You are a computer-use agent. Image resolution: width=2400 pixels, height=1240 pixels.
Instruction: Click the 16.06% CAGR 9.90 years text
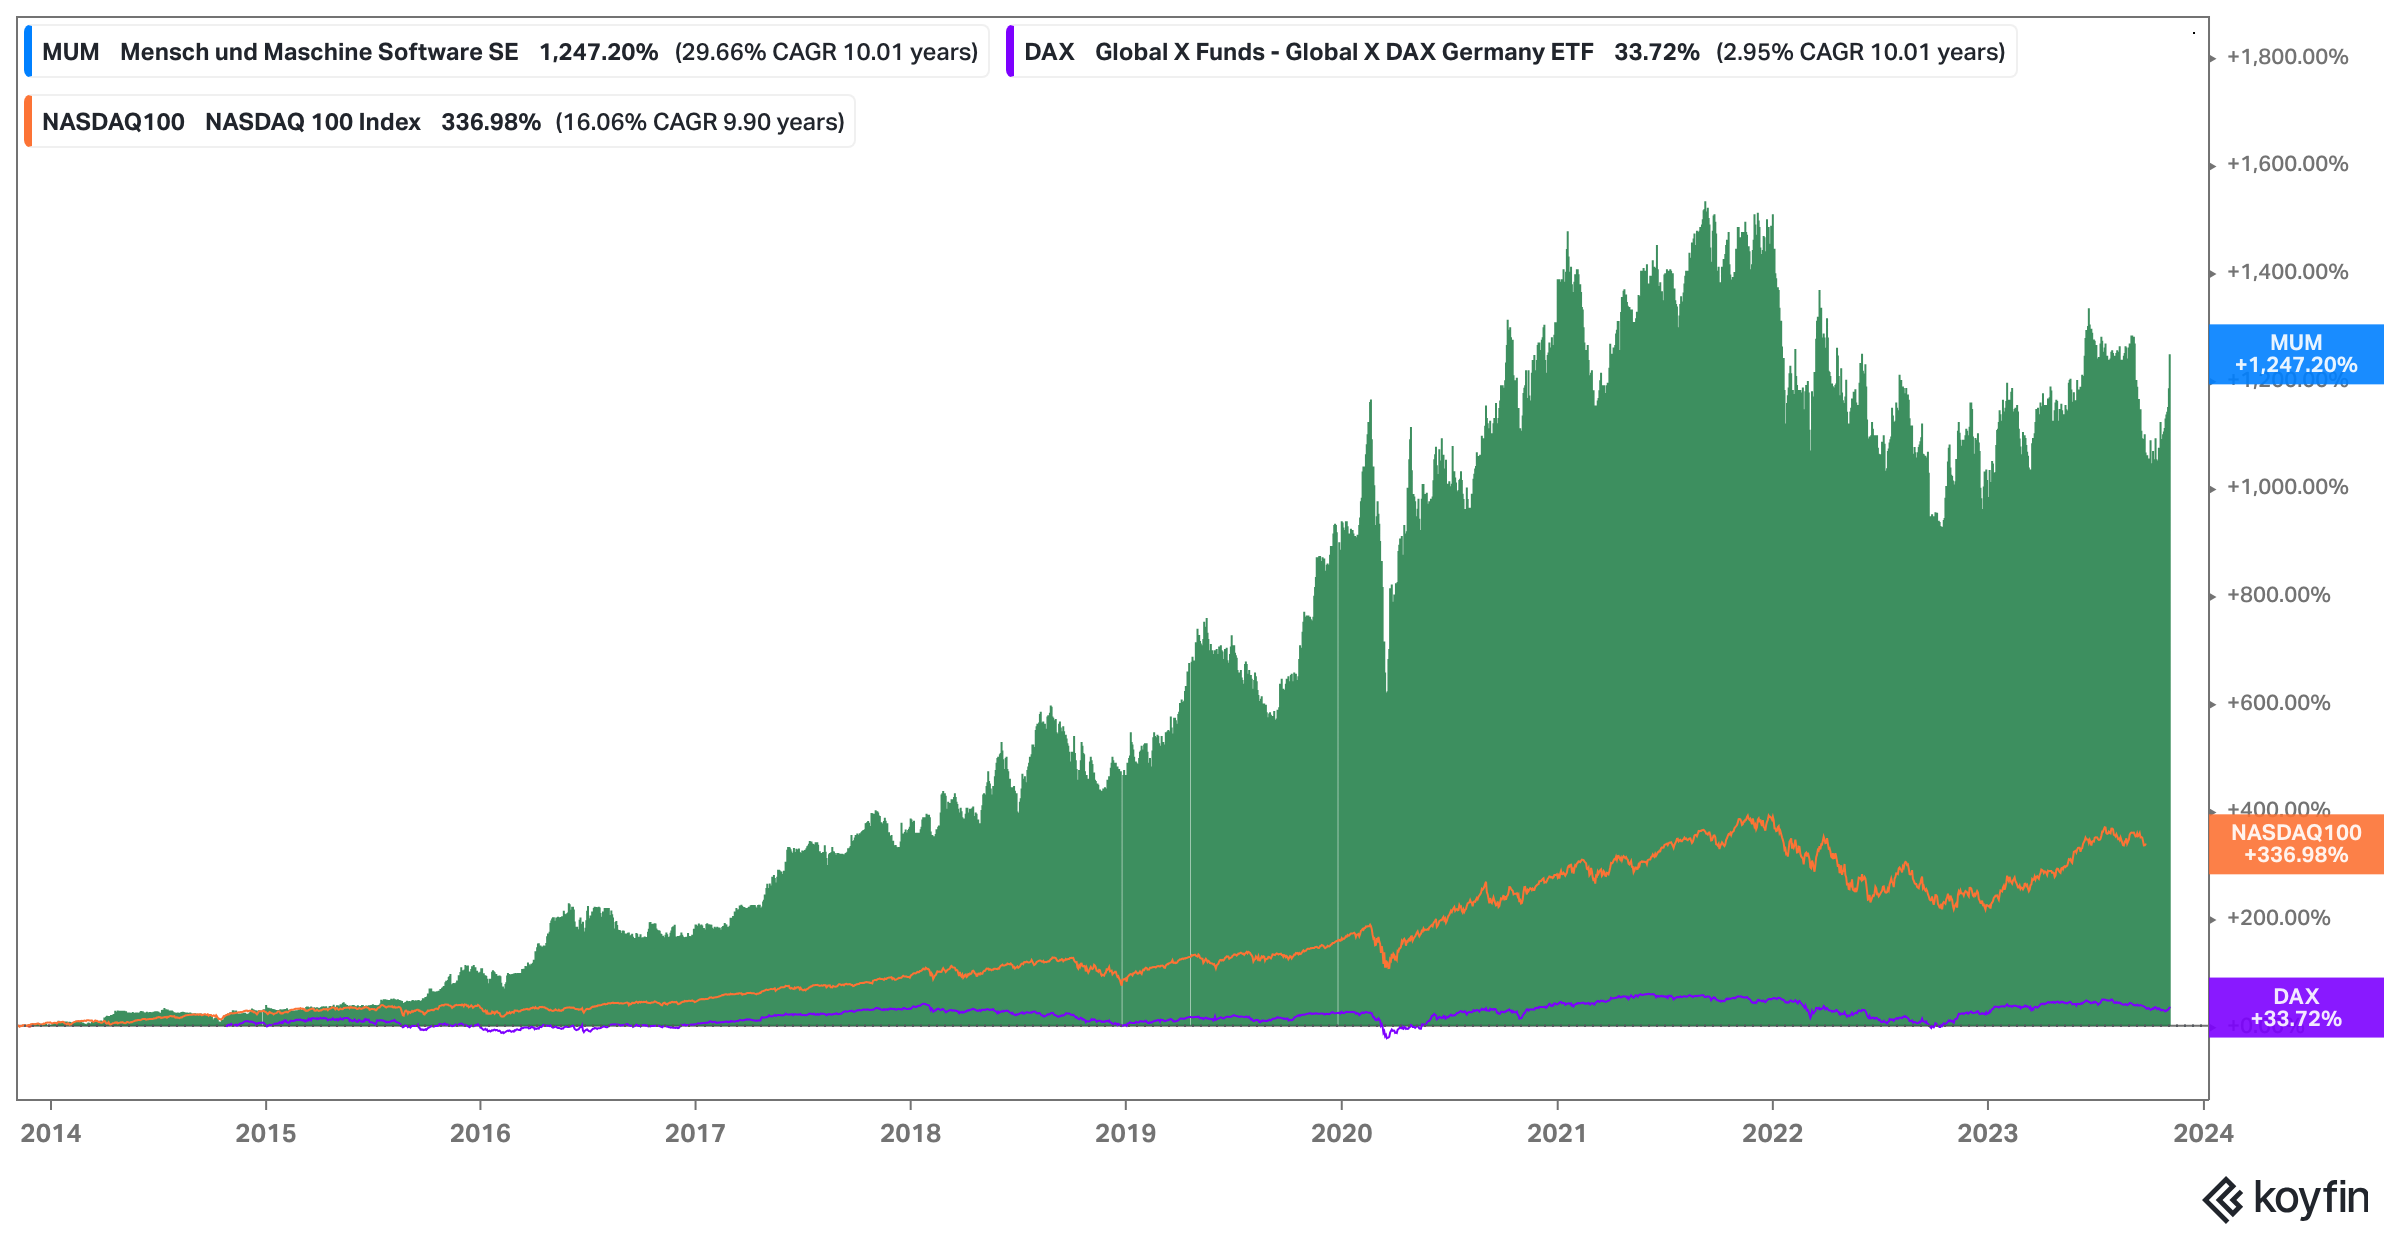click(700, 122)
